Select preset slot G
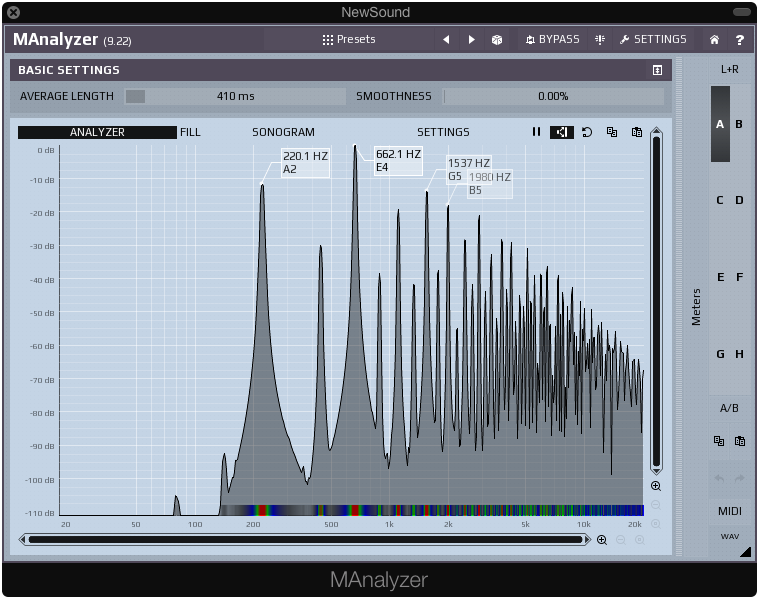The height and width of the screenshot is (599, 759). coord(720,354)
